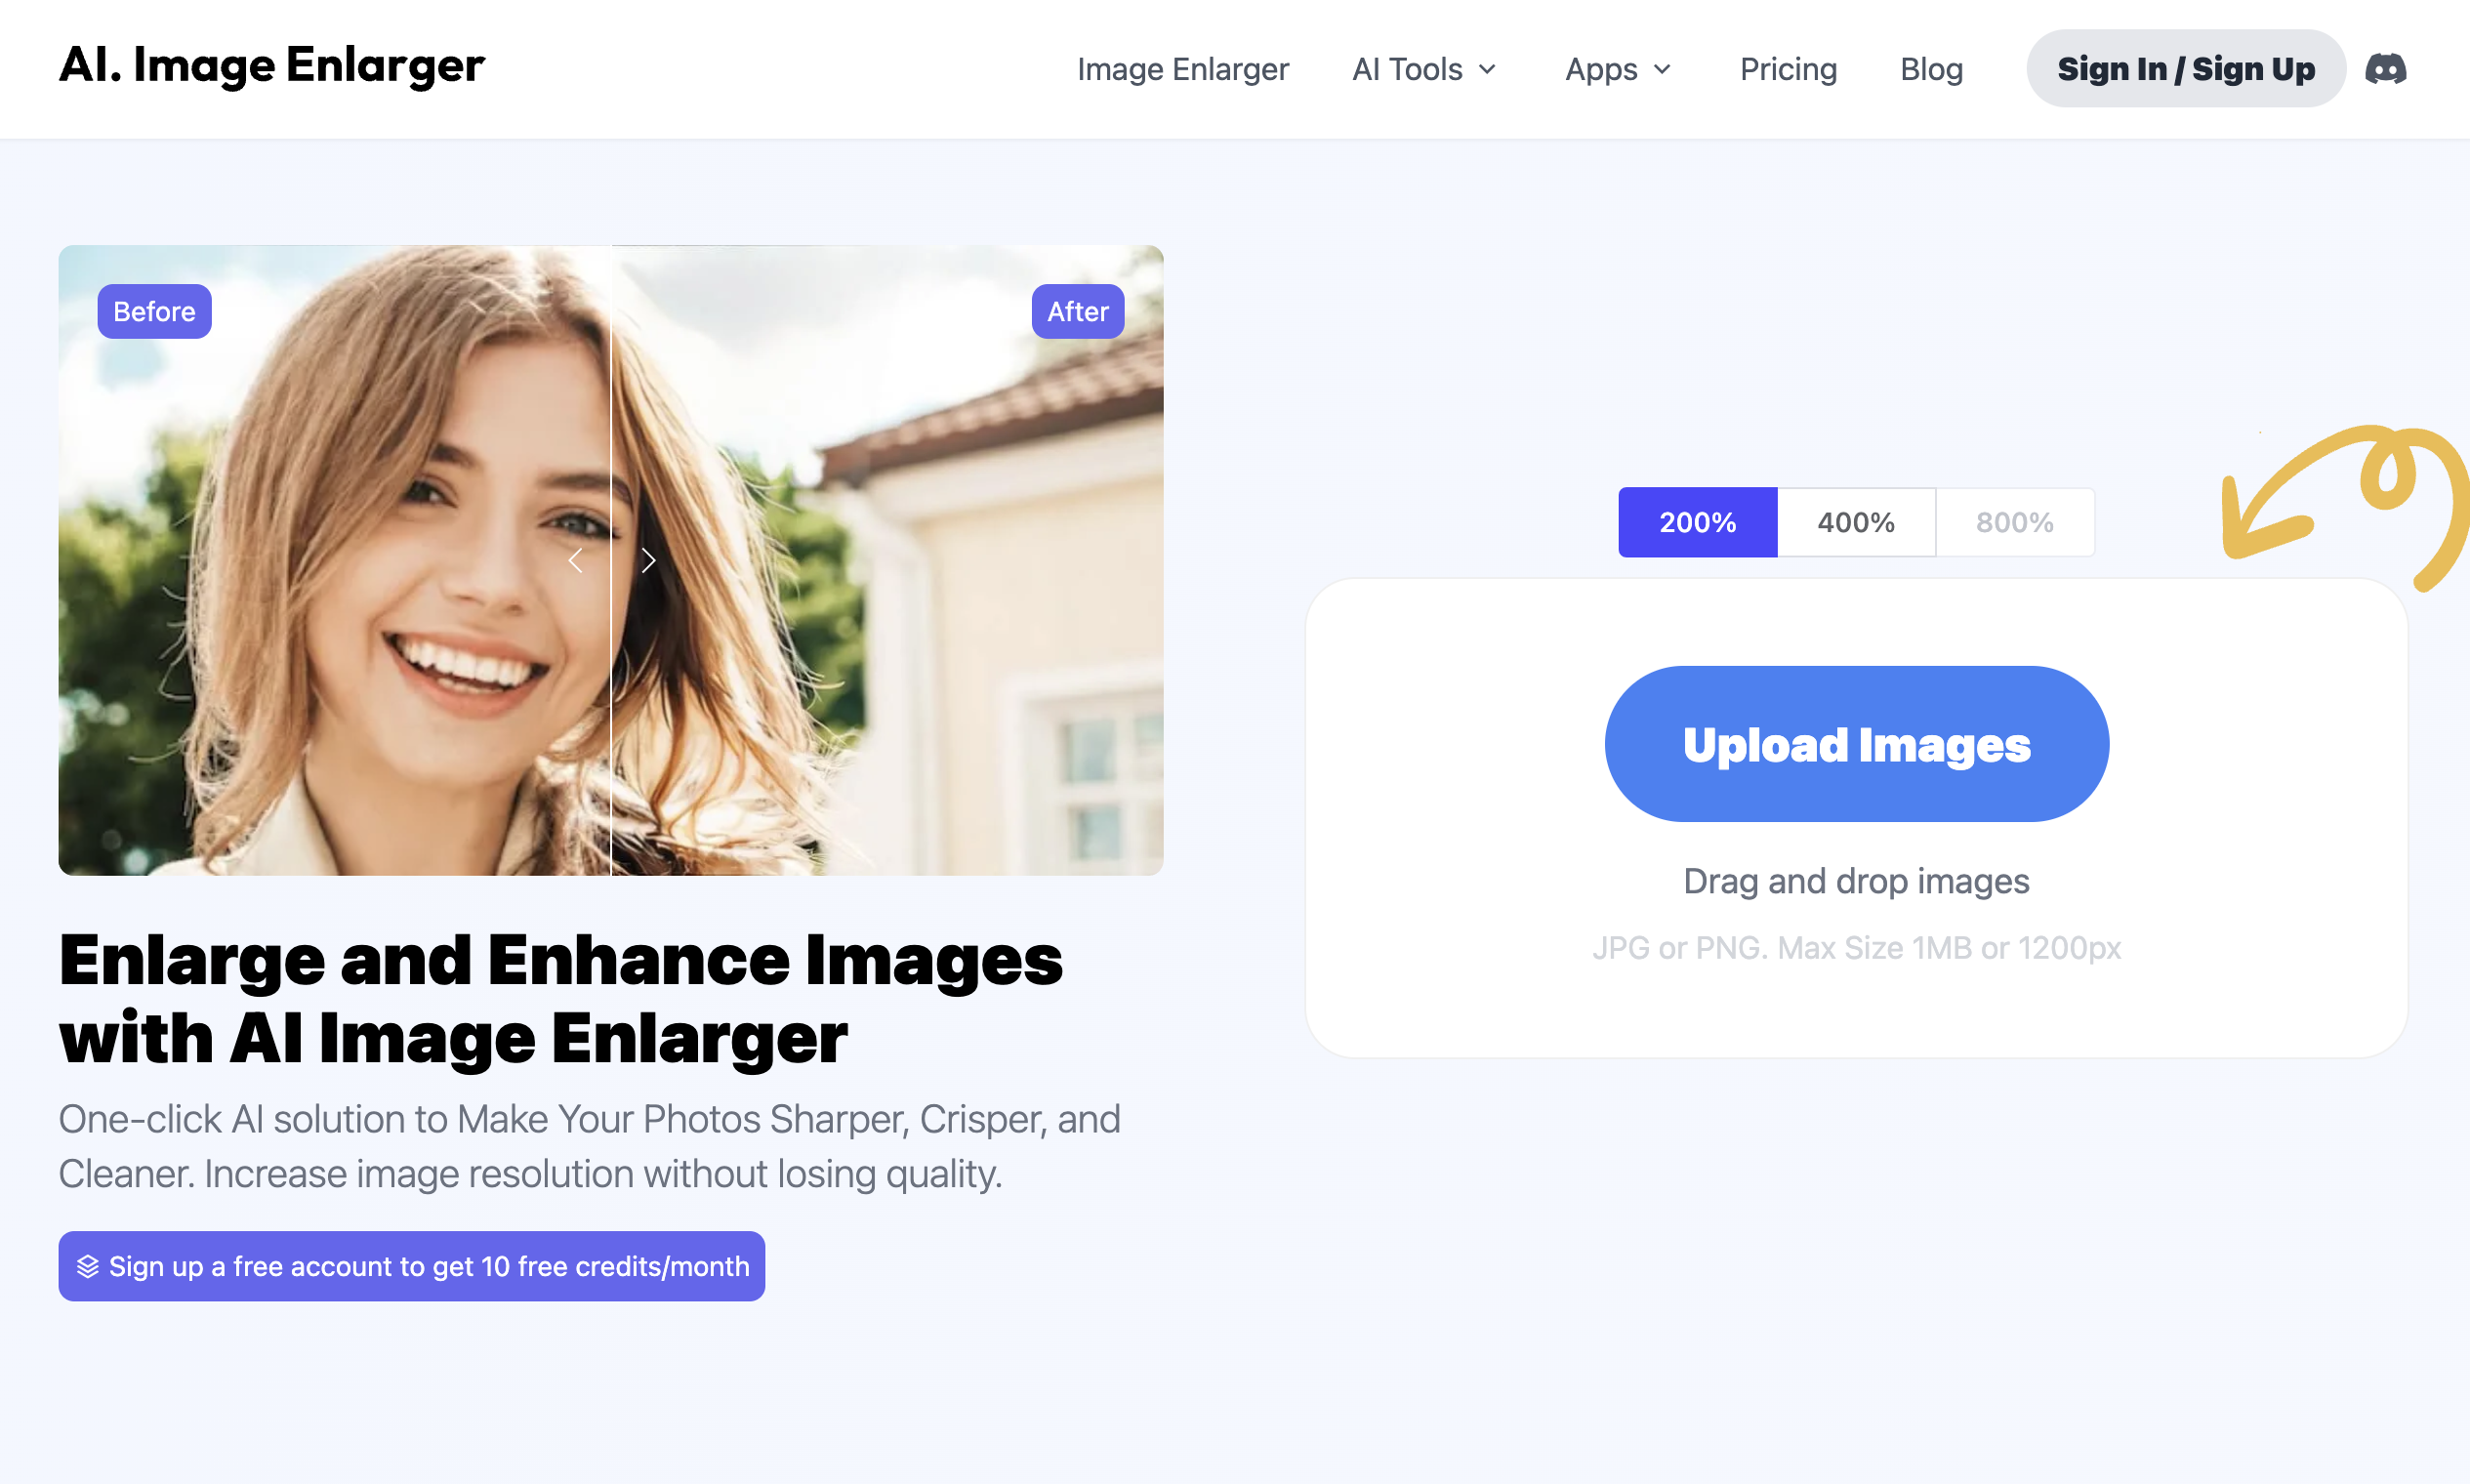Open the Discord community icon
The image size is (2470, 1484).
point(2386,68)
